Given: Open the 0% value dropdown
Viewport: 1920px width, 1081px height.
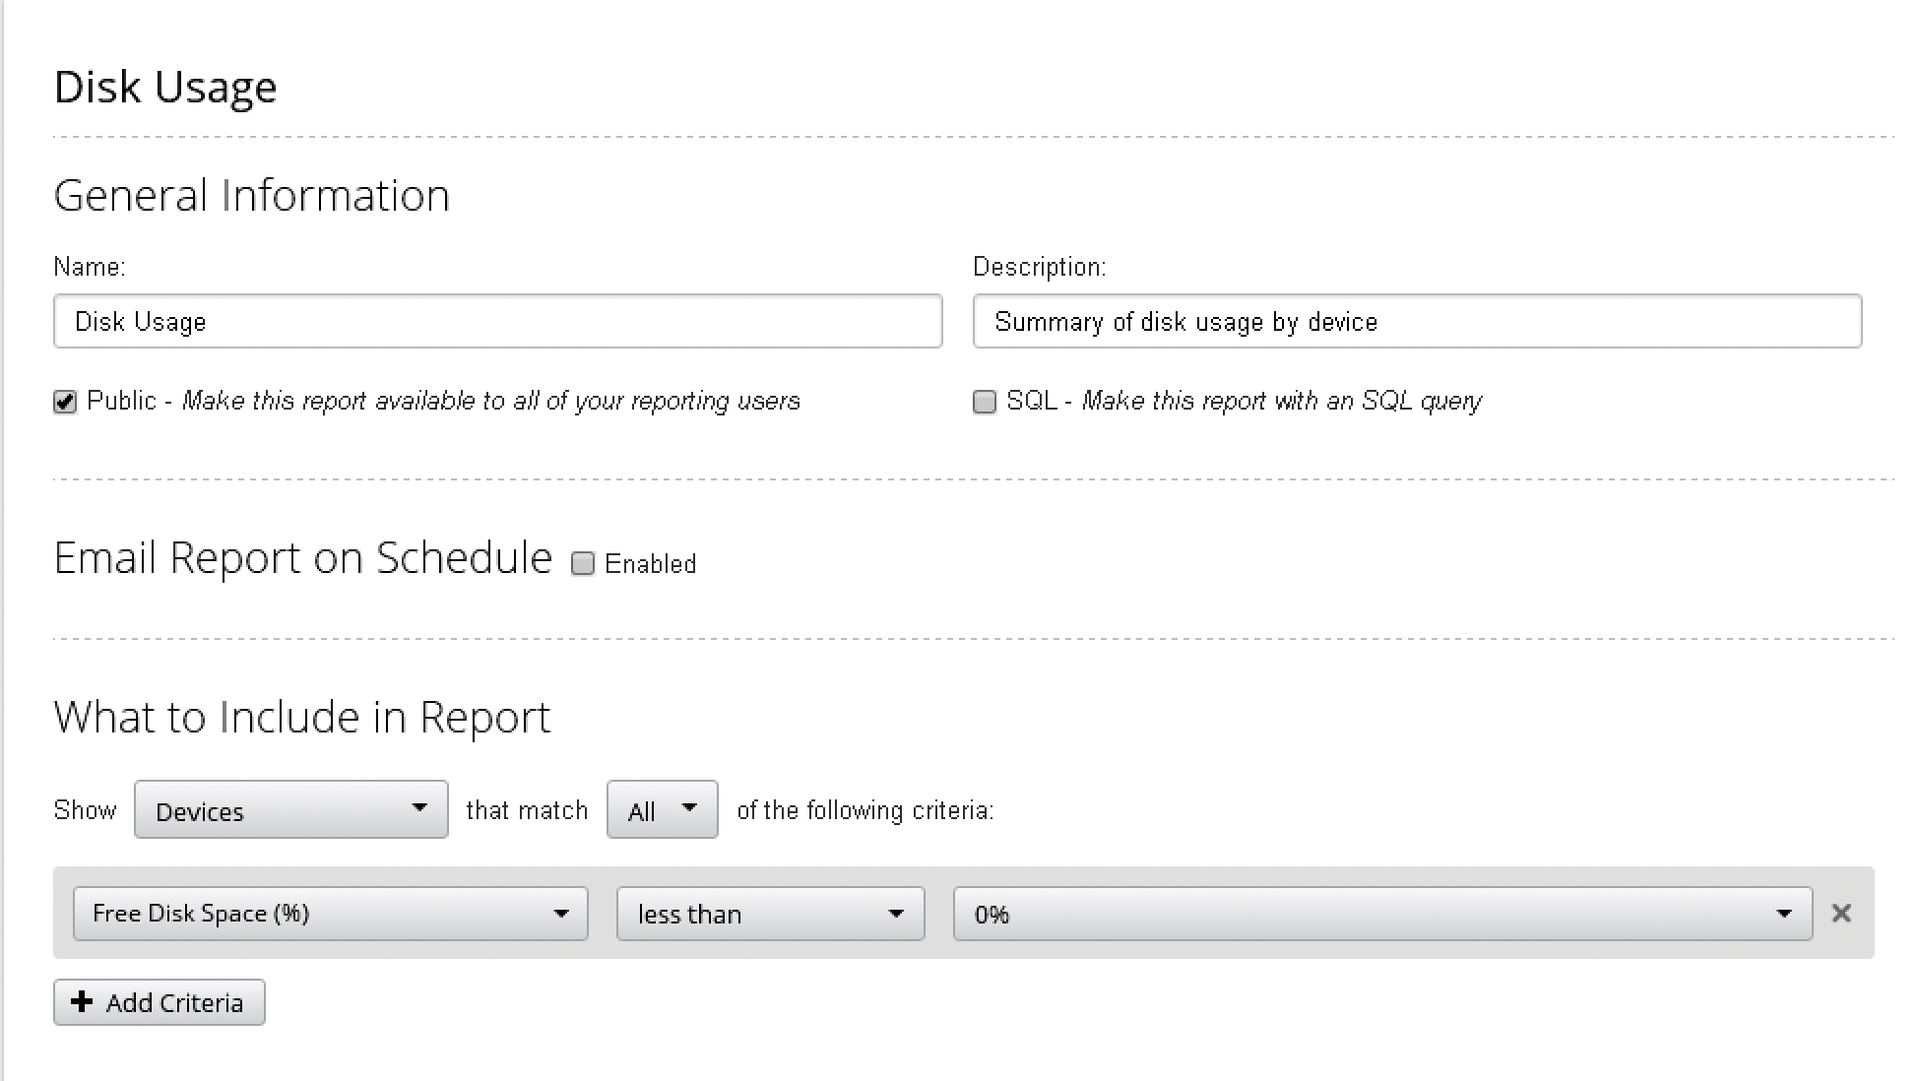Looking at the screenshot, I should click(x=1380, y=913).
